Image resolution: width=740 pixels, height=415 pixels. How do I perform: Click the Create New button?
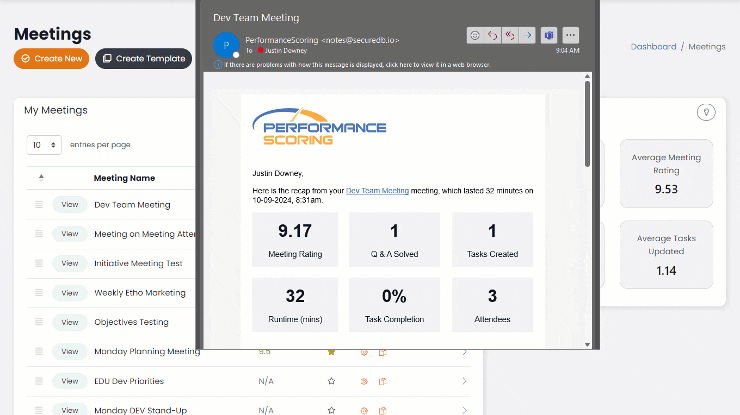pos(51,59)
